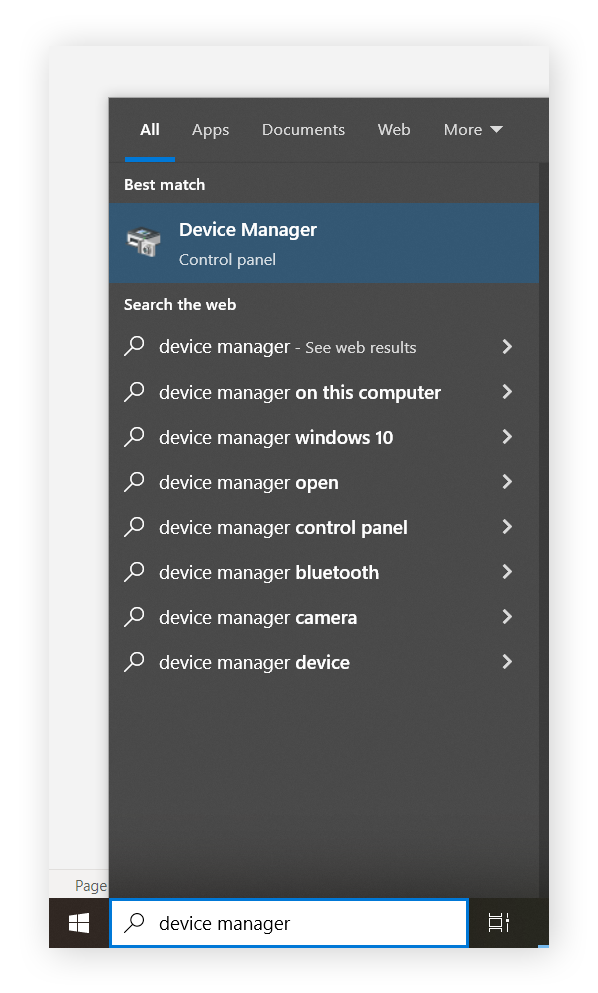Switch to the Apps tab

(x=210, y=129)
